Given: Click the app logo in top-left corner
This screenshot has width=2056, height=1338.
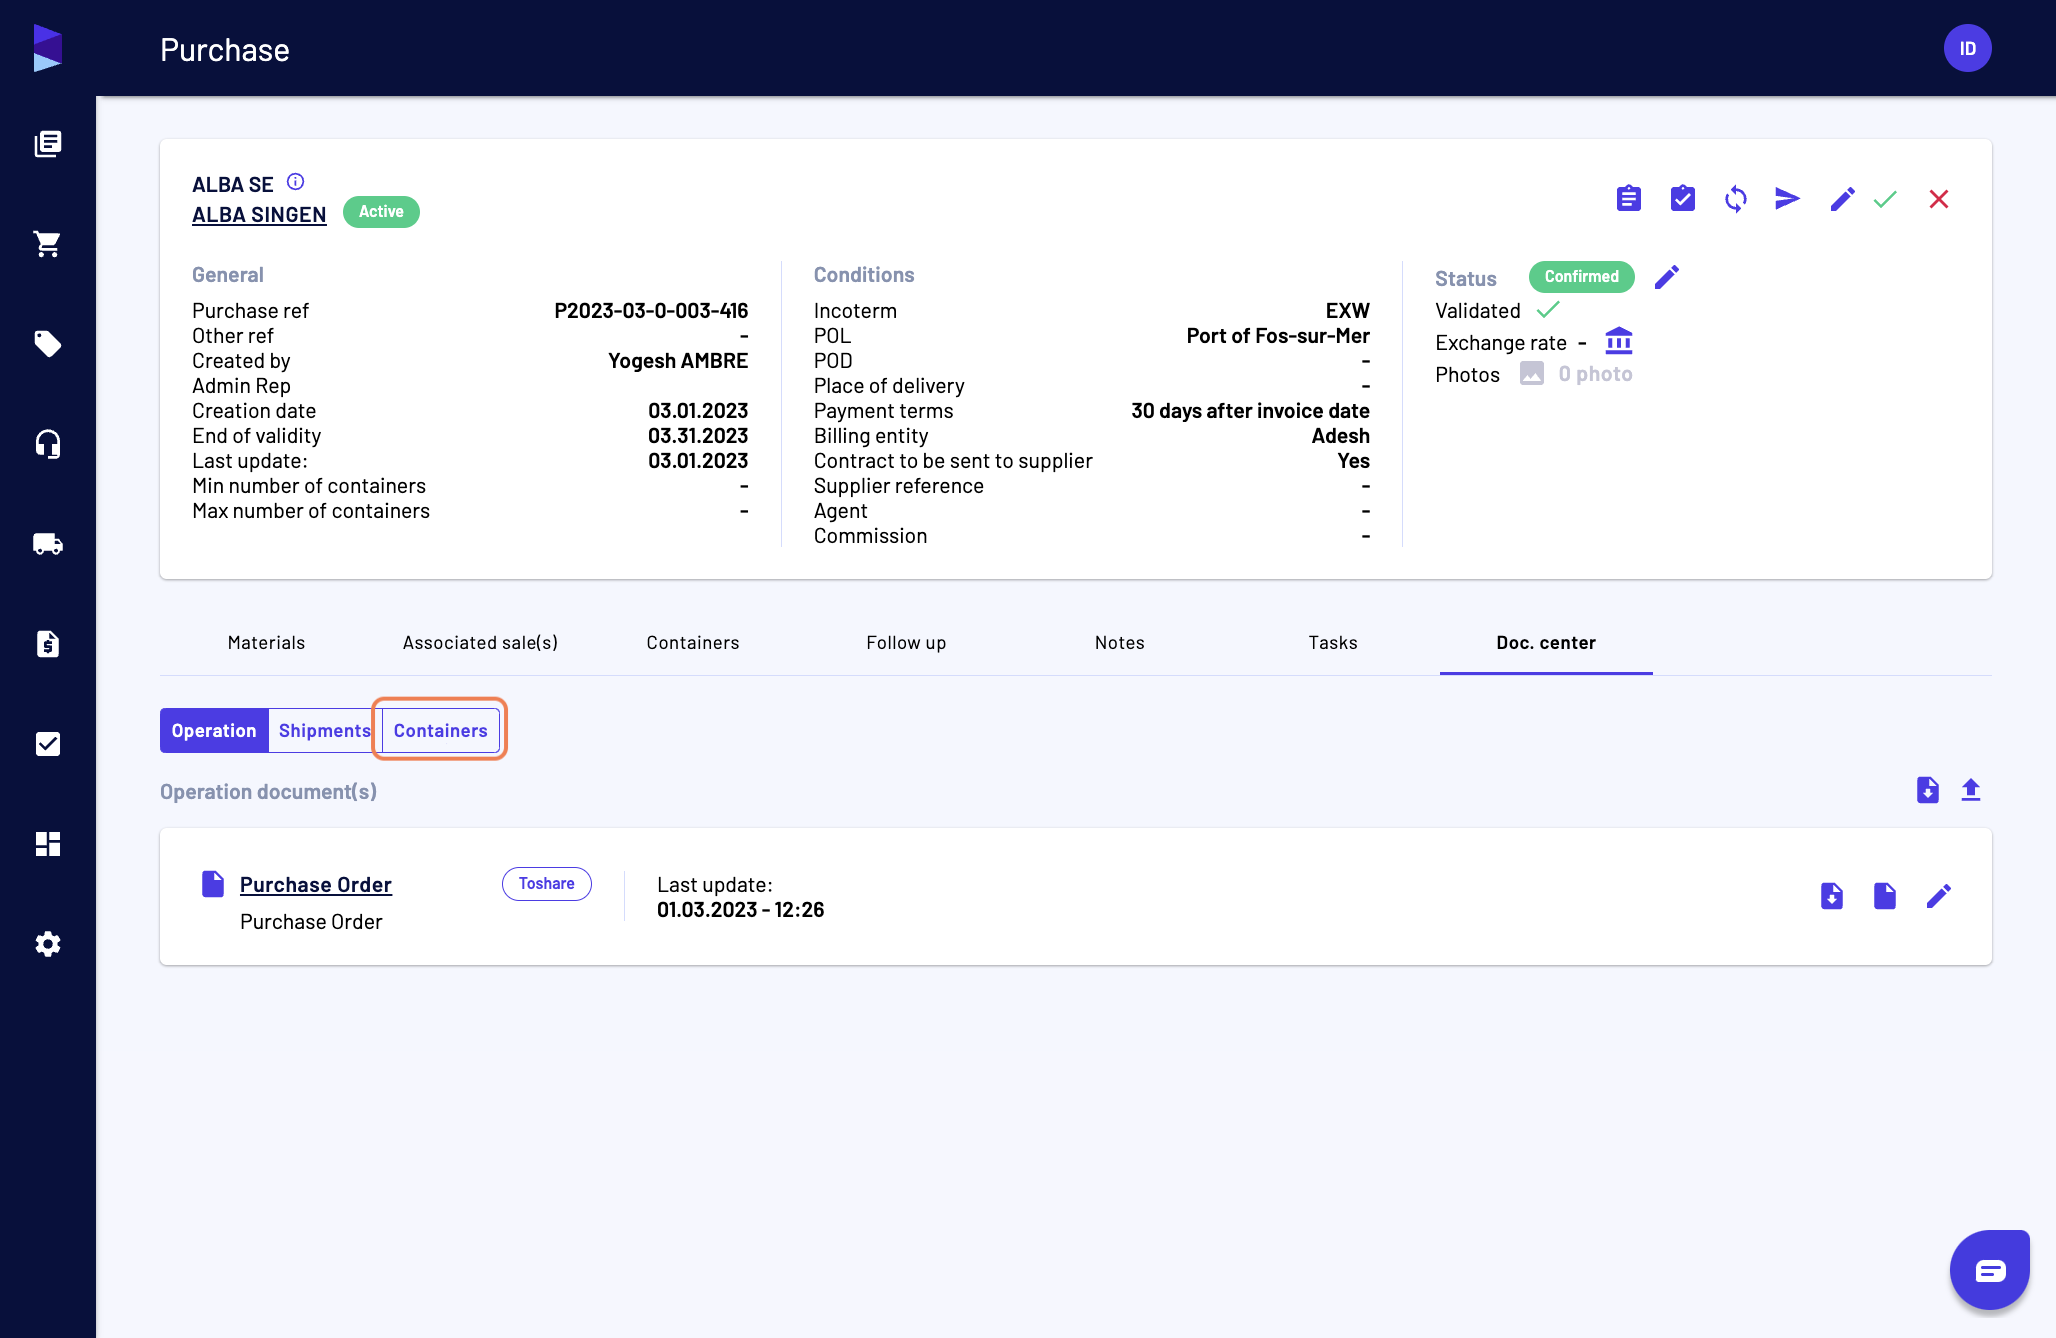Looking at the screenshot, I should pyautogui.click(x=48, y=48).
